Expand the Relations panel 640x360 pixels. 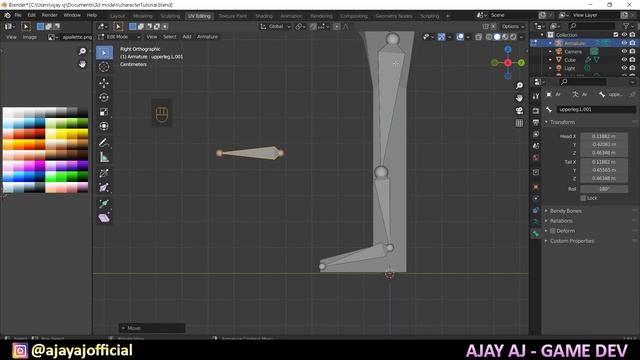point(561,221)
